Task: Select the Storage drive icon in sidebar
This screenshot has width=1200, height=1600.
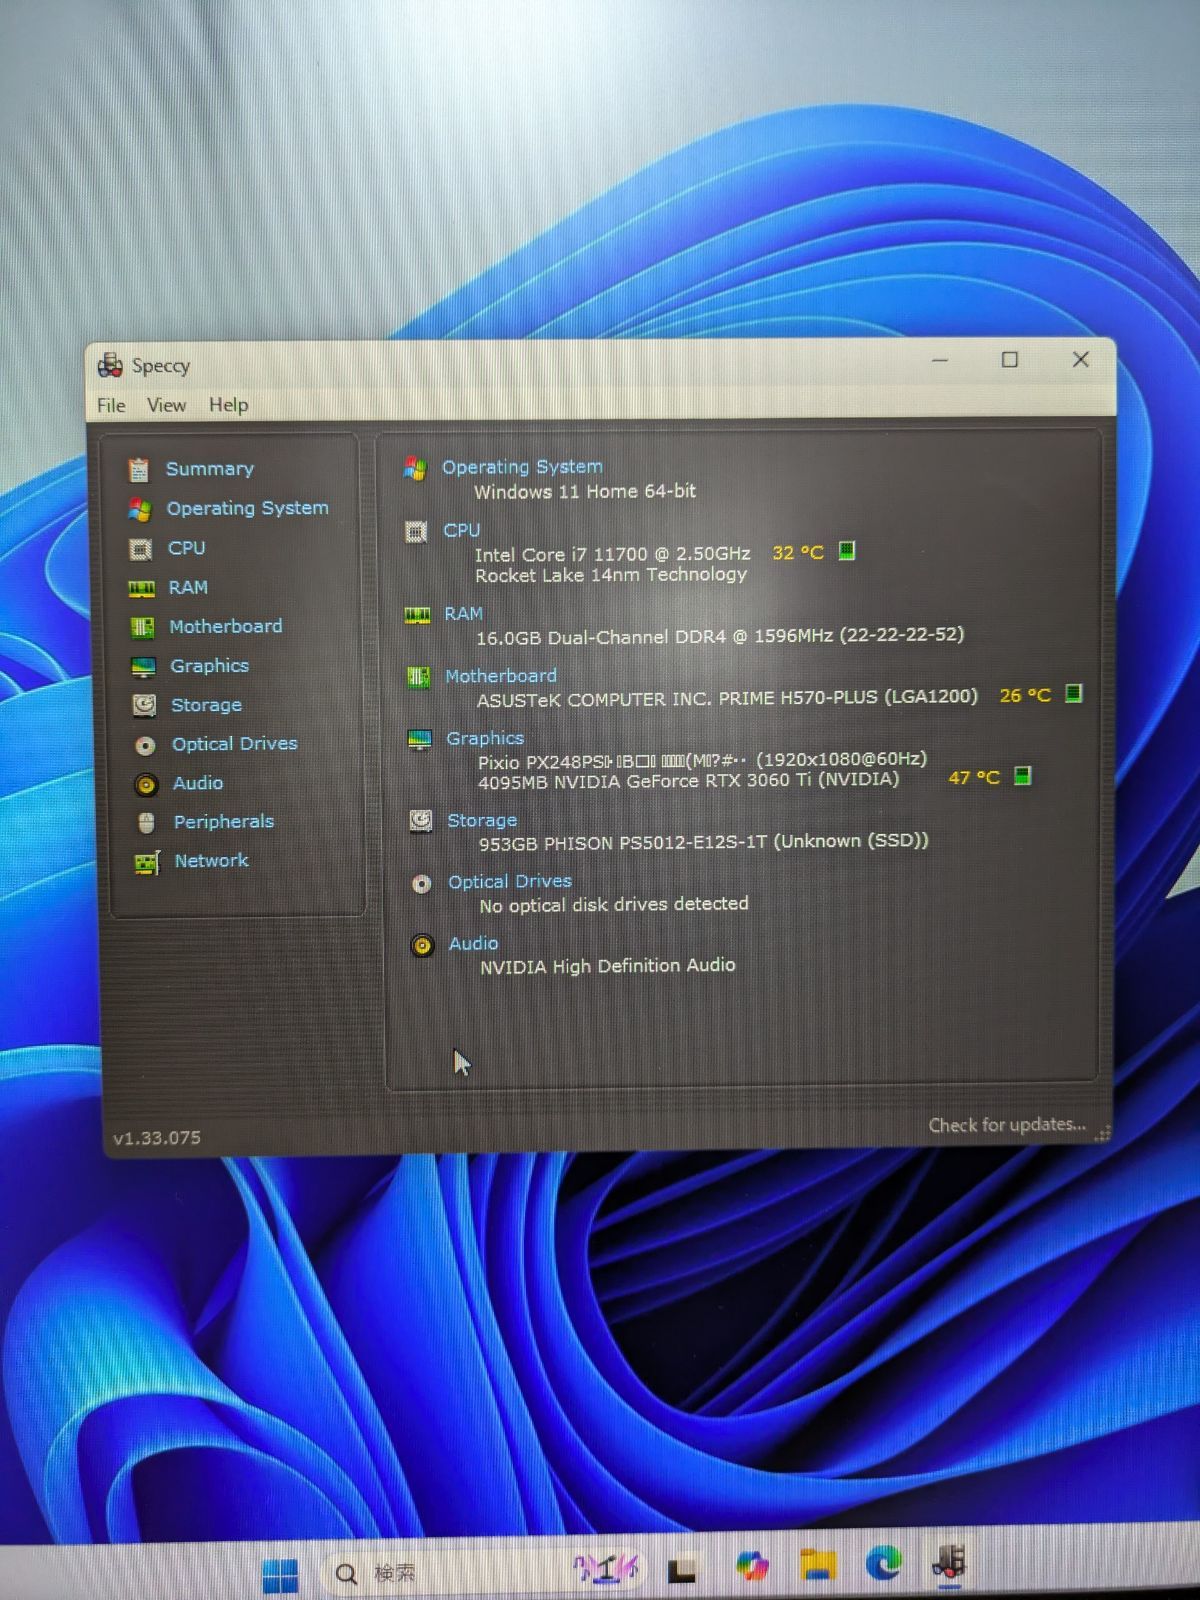Action: coord(145,705)
